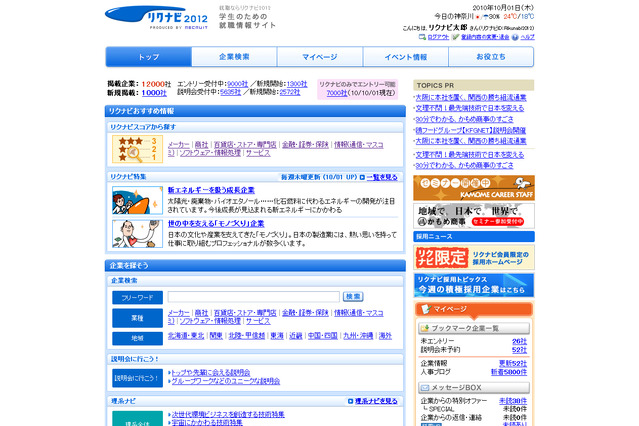Open the メッセージBOX button

474,388
